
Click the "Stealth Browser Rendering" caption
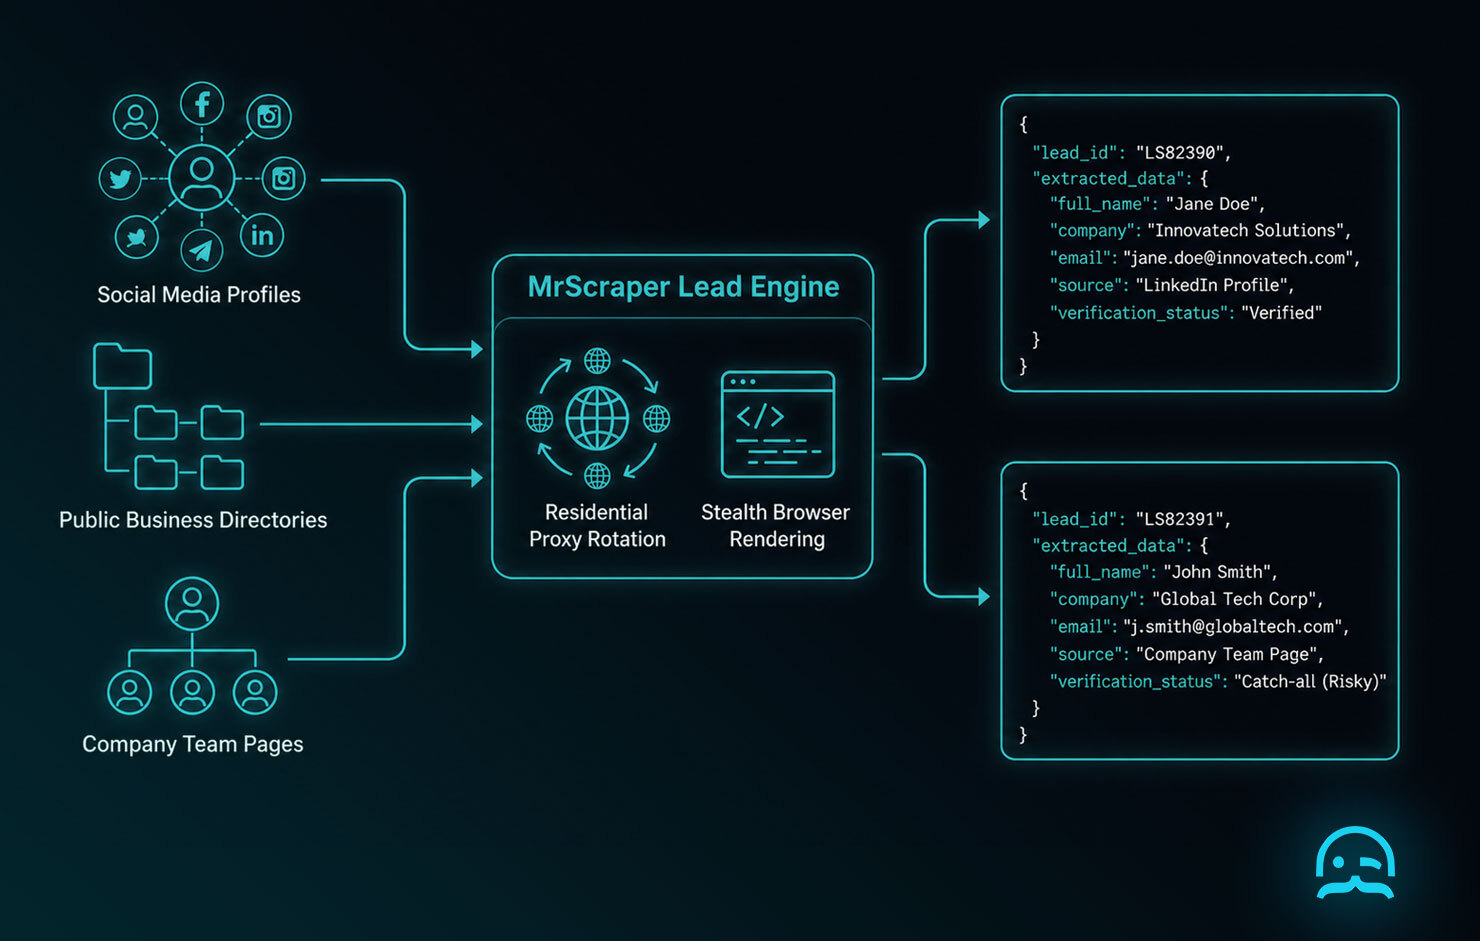click(x=776, y=526)
